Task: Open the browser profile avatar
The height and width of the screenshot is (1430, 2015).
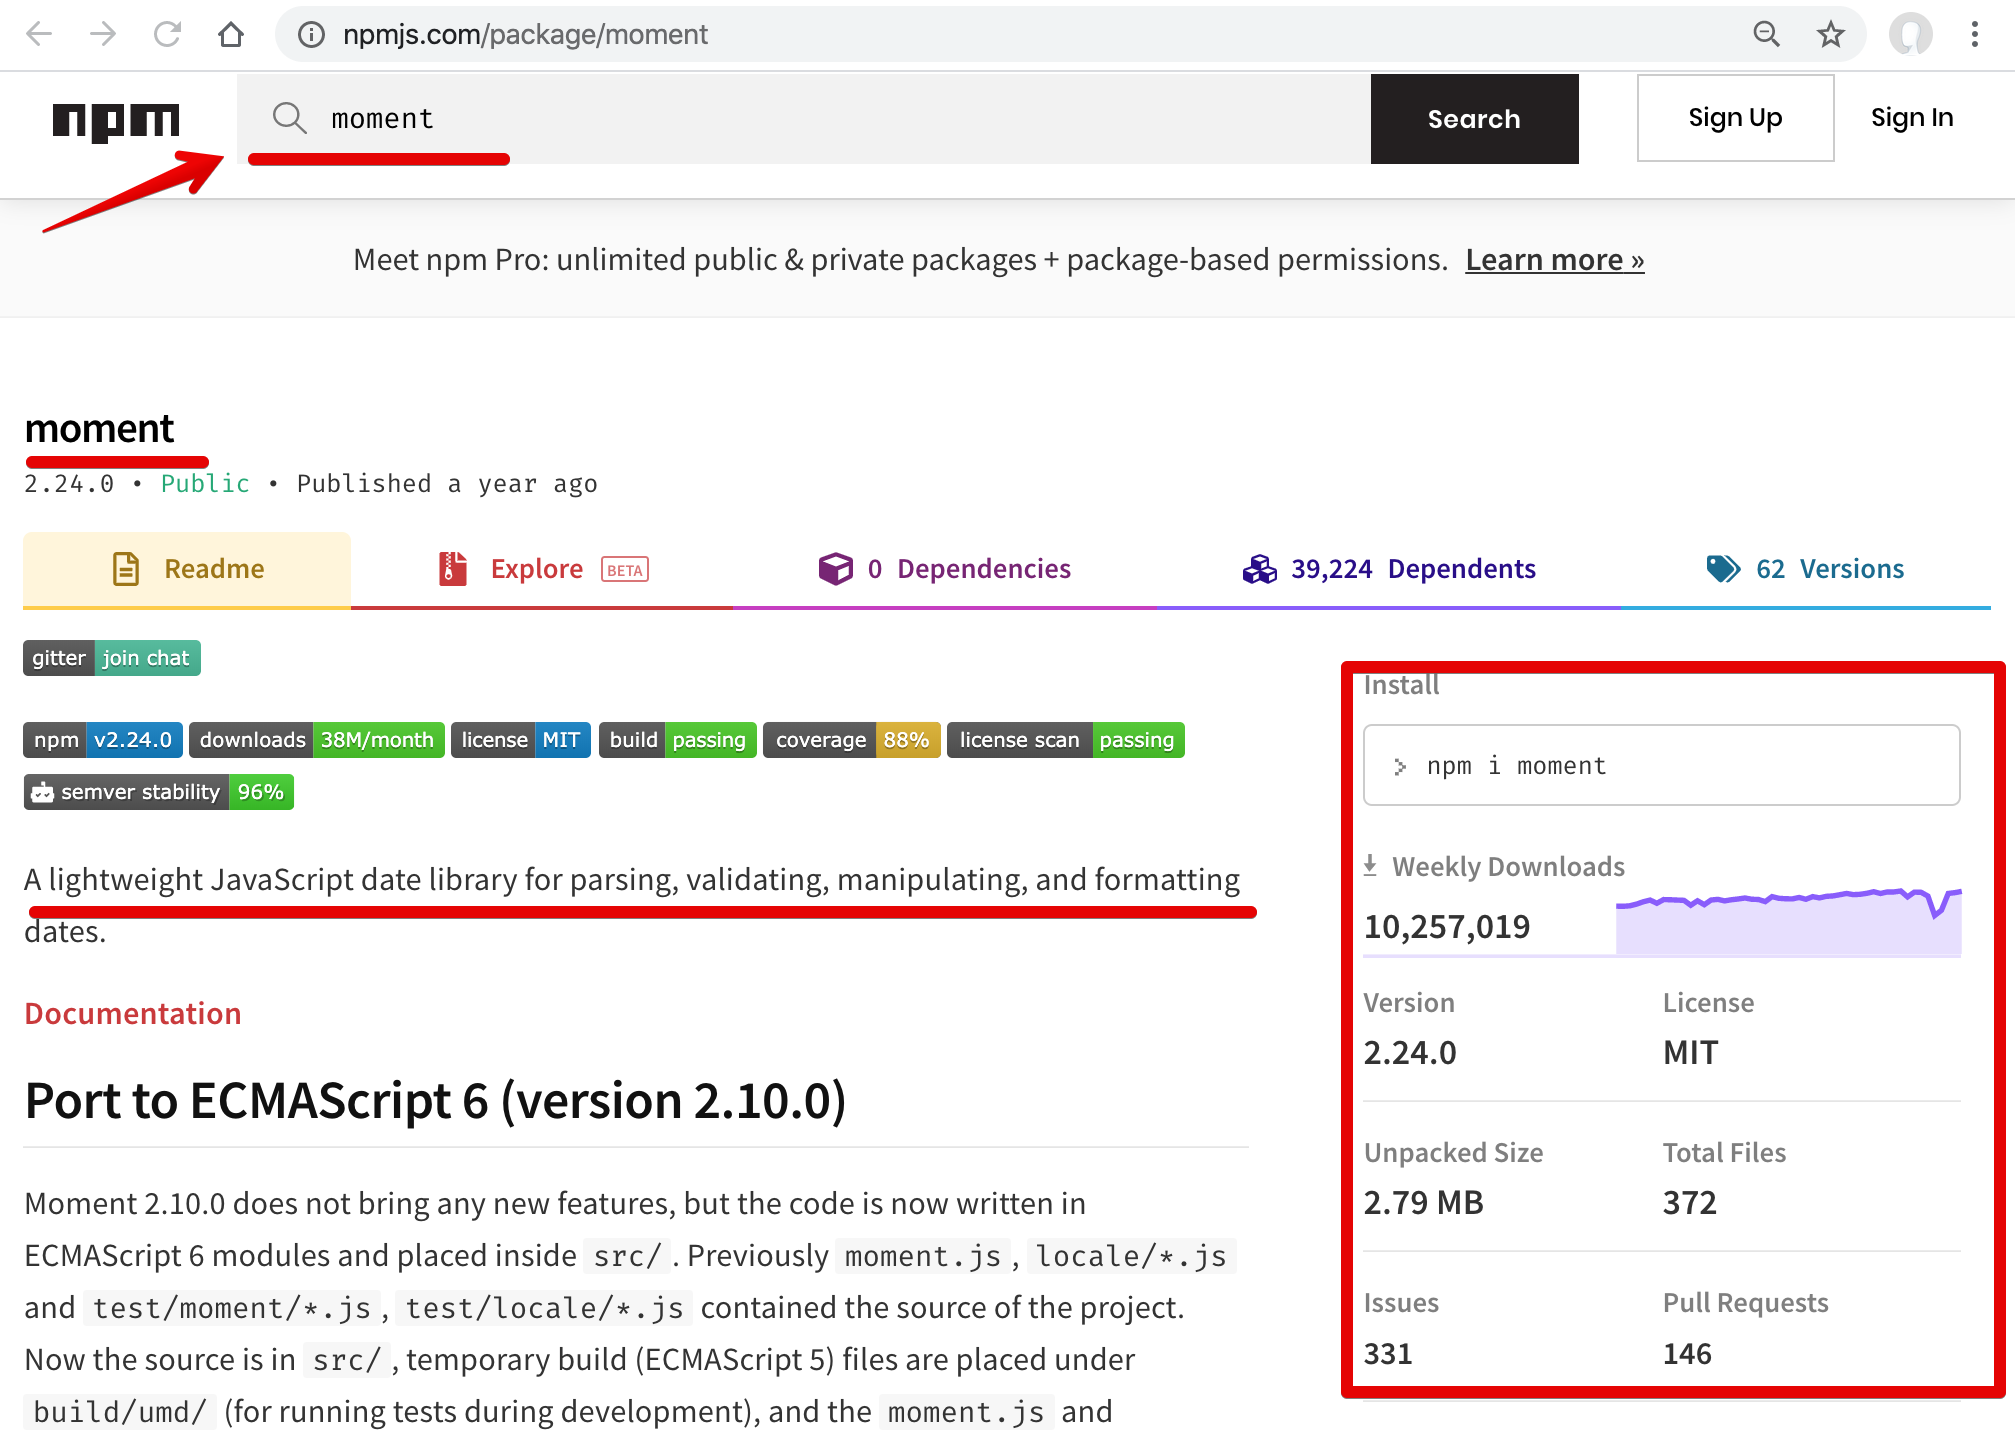Action: (x=1909, y=35)
